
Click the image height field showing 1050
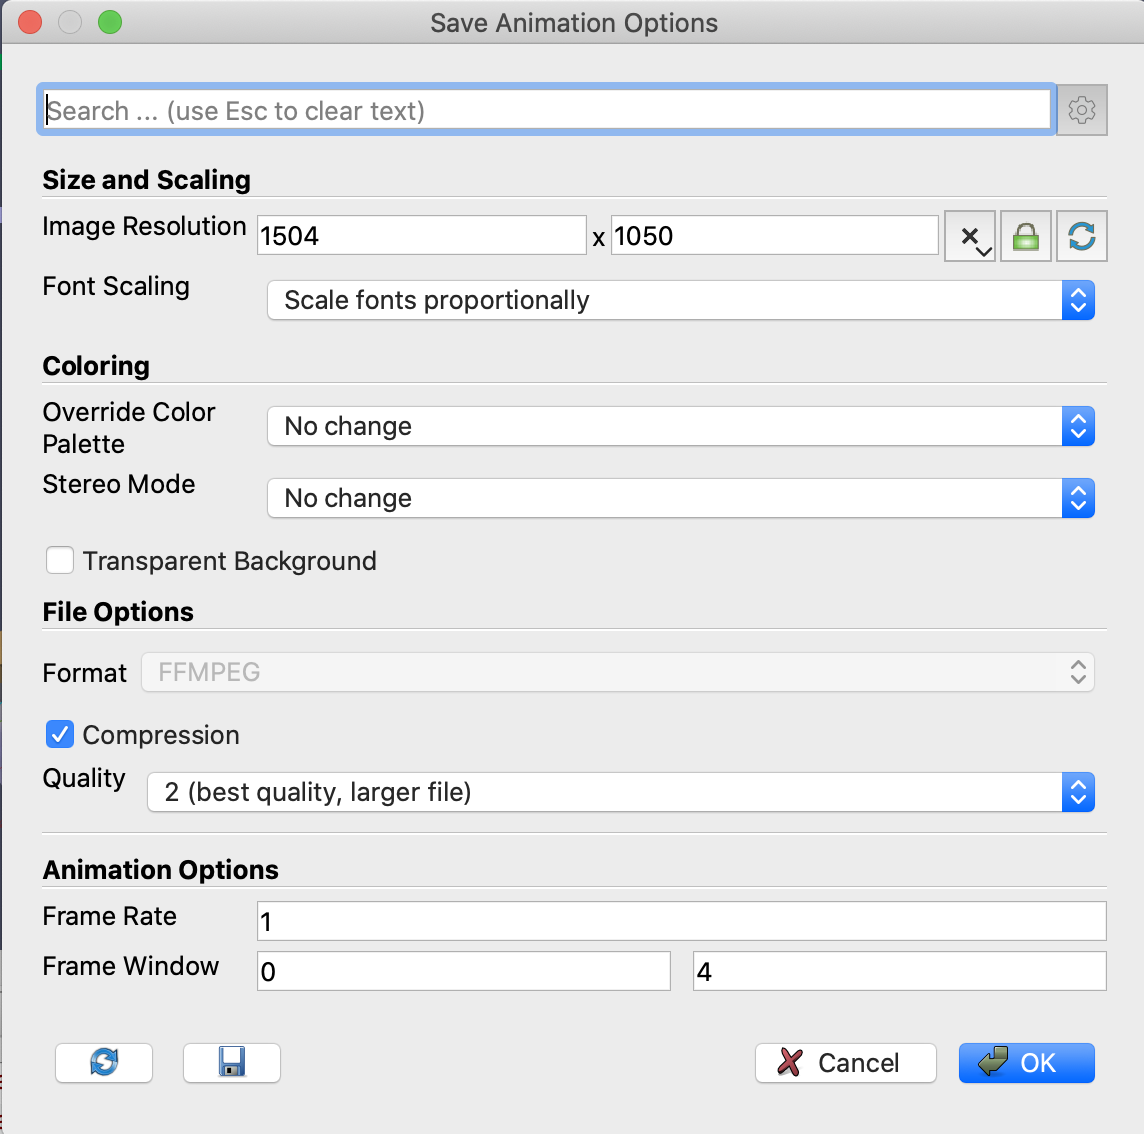[x=774, y=236]
